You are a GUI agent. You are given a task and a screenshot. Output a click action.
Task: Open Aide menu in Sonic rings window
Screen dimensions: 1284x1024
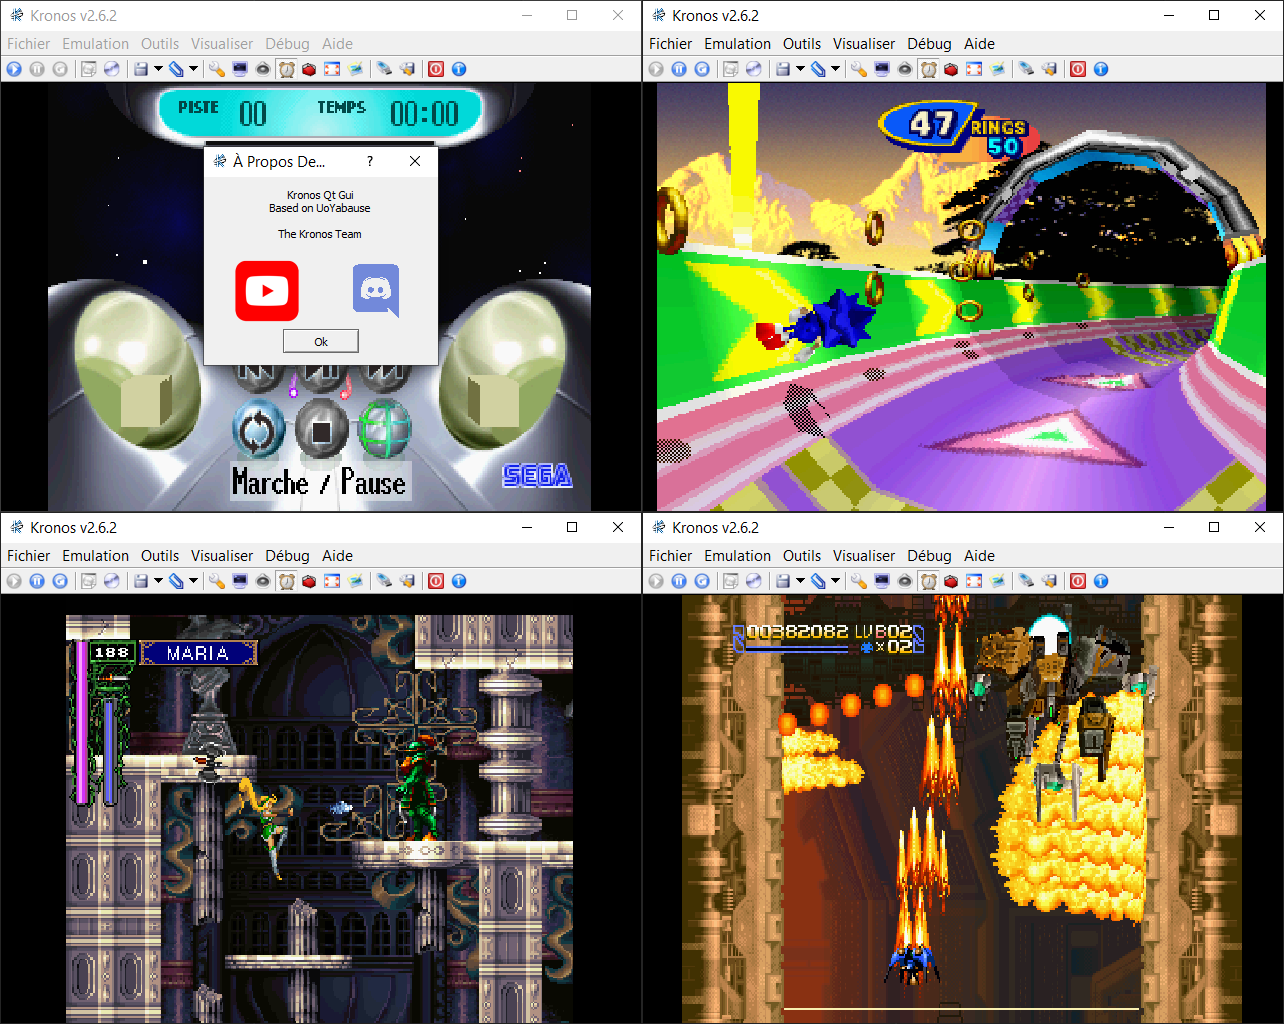pos(979,44)
